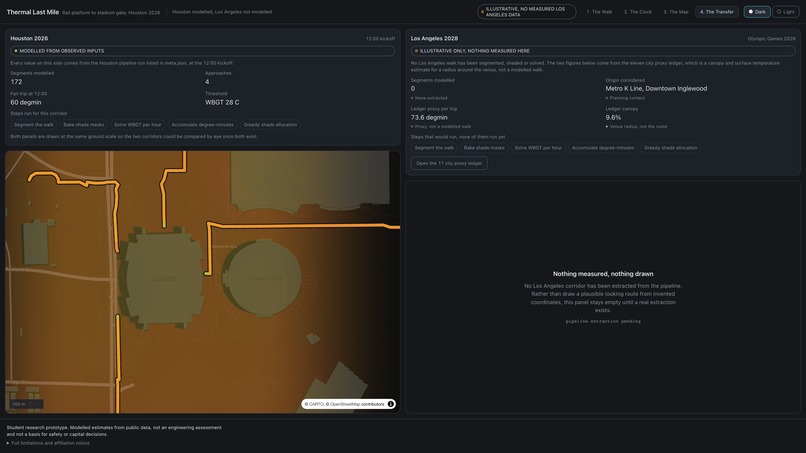
Task: Select tab 4. The Transfer
Action: pyautogui.click(x=717, y=12)
